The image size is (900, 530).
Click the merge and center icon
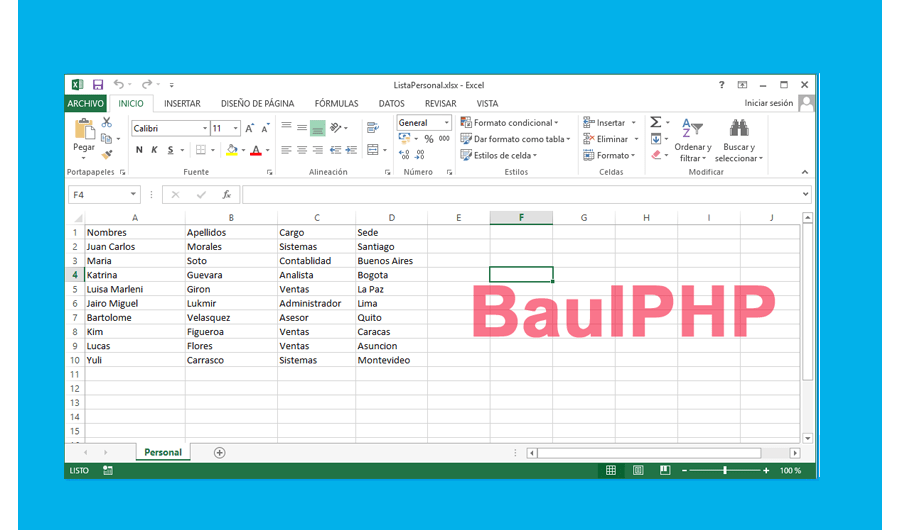click(373, 150)
